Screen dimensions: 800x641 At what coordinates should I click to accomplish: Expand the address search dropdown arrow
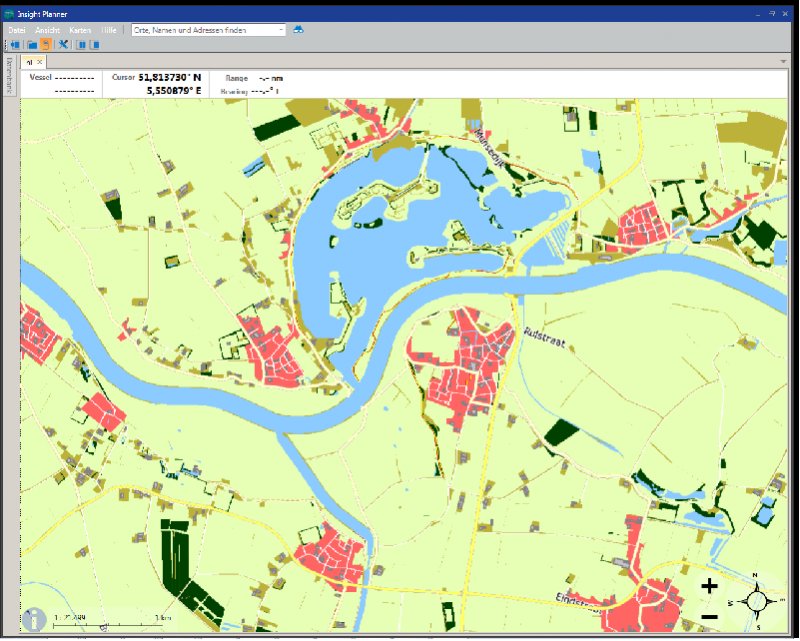click(282, 30)
